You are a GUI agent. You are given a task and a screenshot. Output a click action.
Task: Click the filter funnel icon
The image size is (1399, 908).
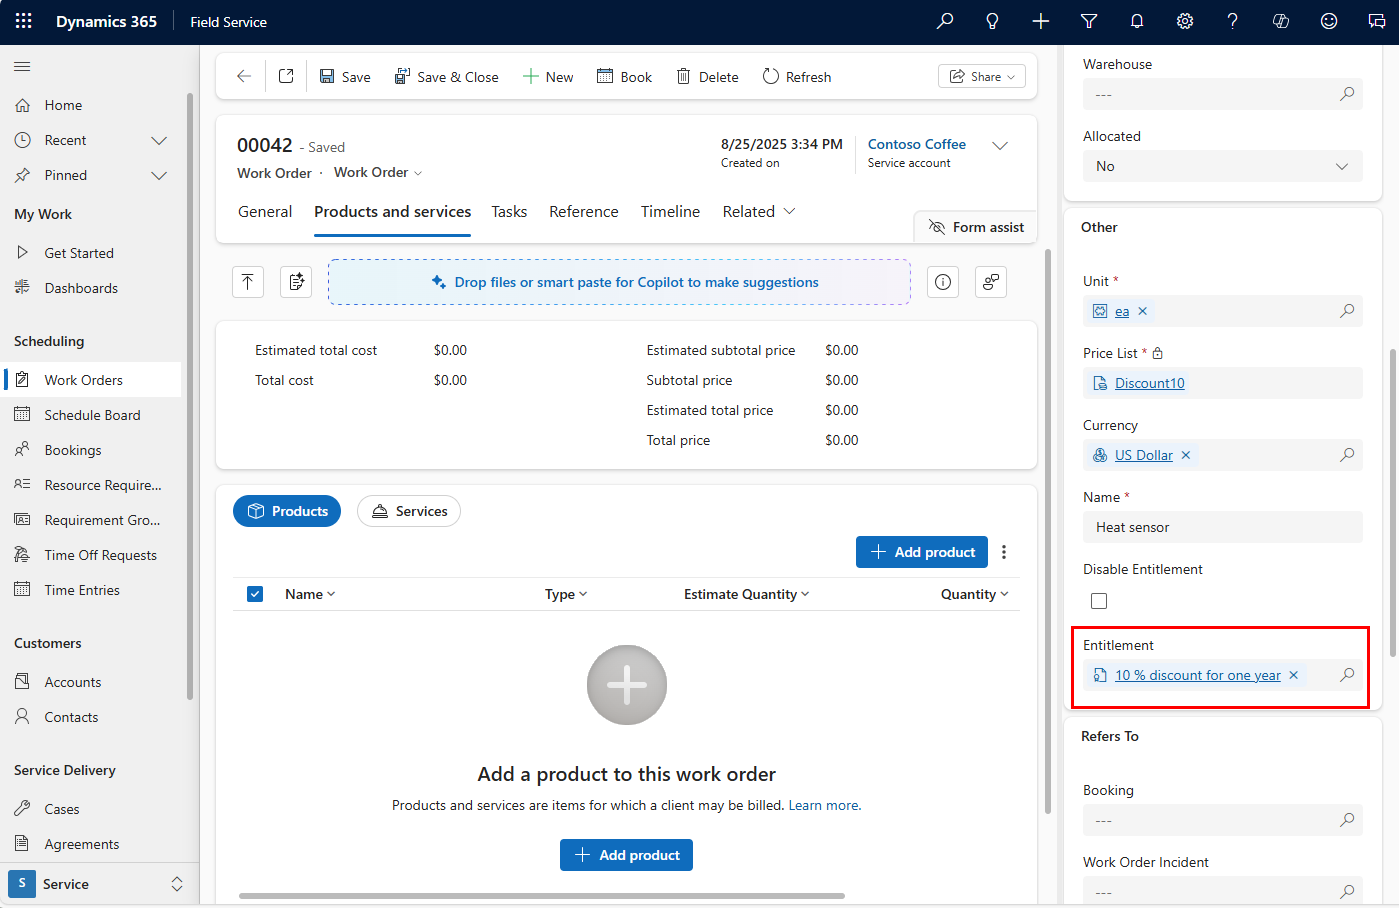(1088, 21)
